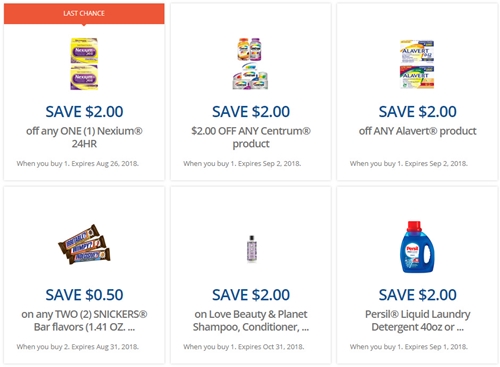Open 'off ANY Alavert product' description
Image resolution: width=500 pixels, height=367 pixels.
417,131
